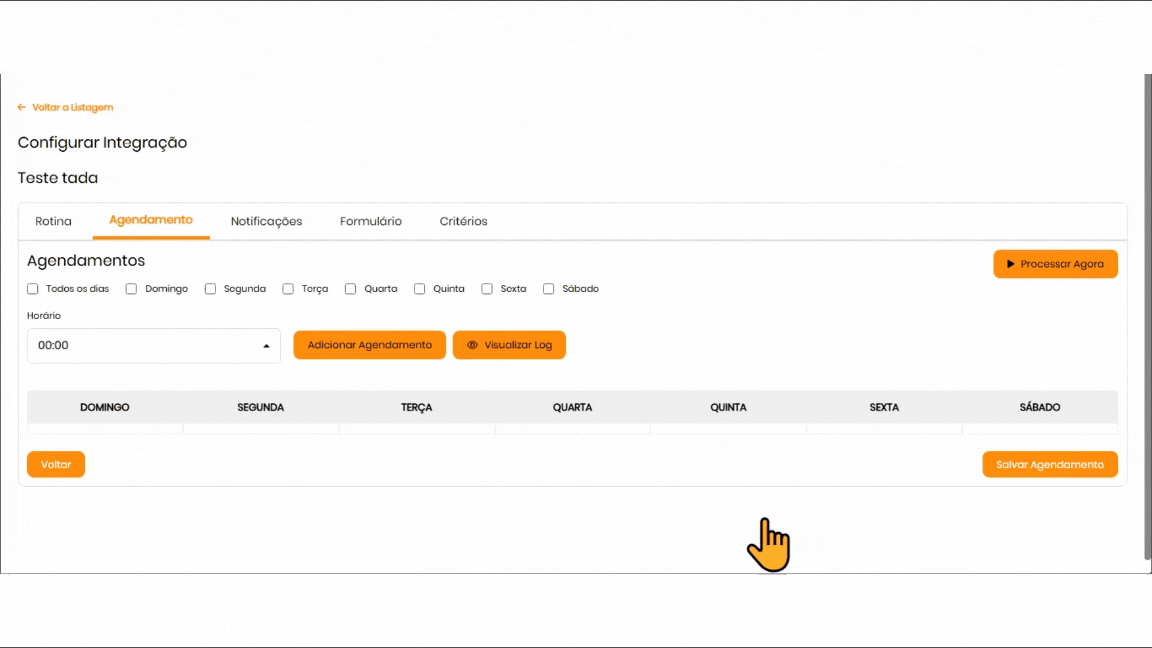1152x648 pixels.
Task: Enable the Sábado checkbox
Action: [x=548, y=289]
